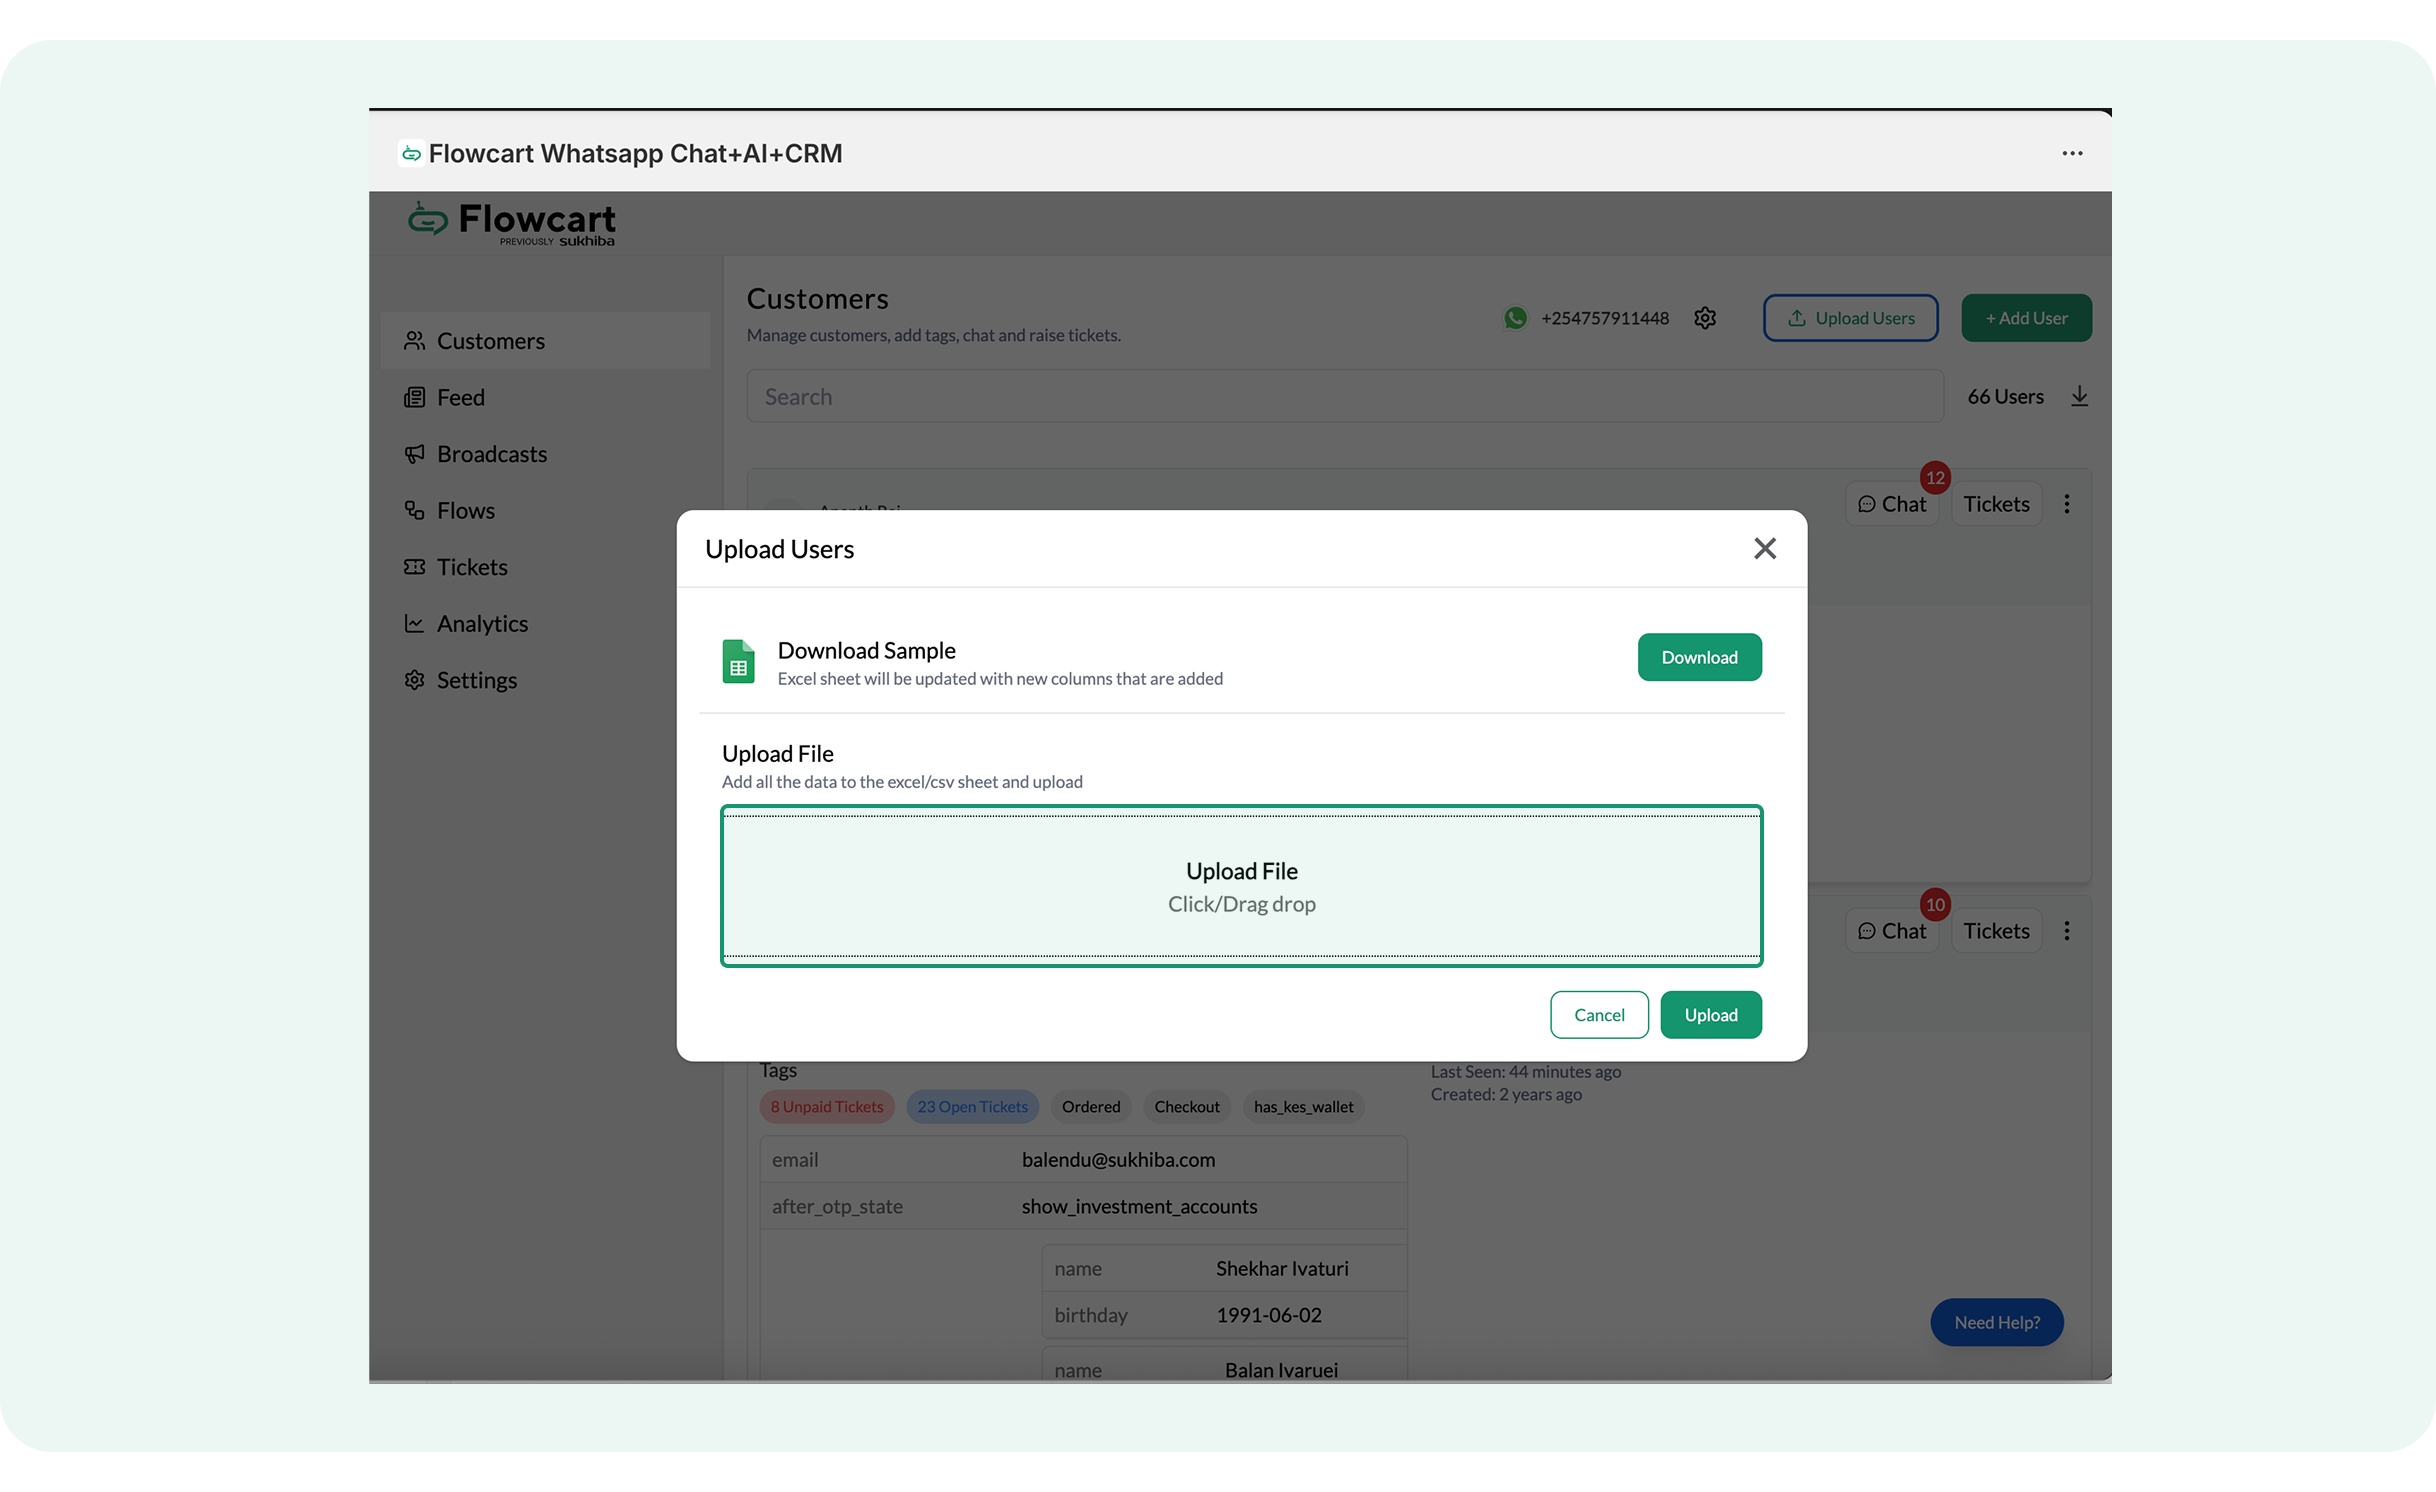This screenshot has height=1492, width=2436.
Task: Click the Search customers field
Action: click(x=1344, y=397)
